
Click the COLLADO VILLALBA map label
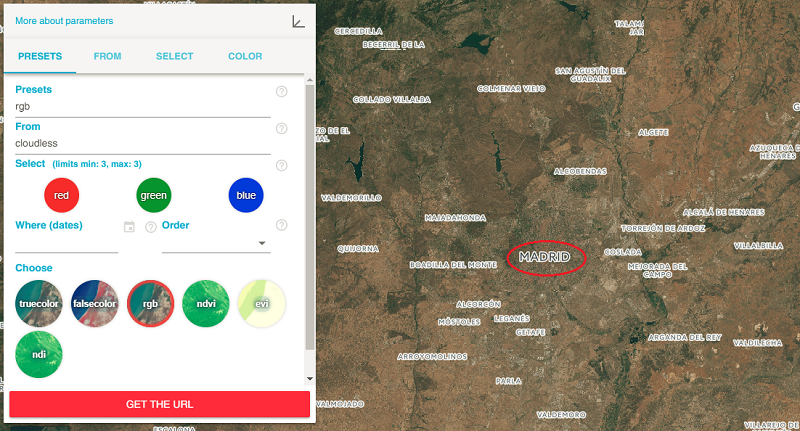point(392,99)
